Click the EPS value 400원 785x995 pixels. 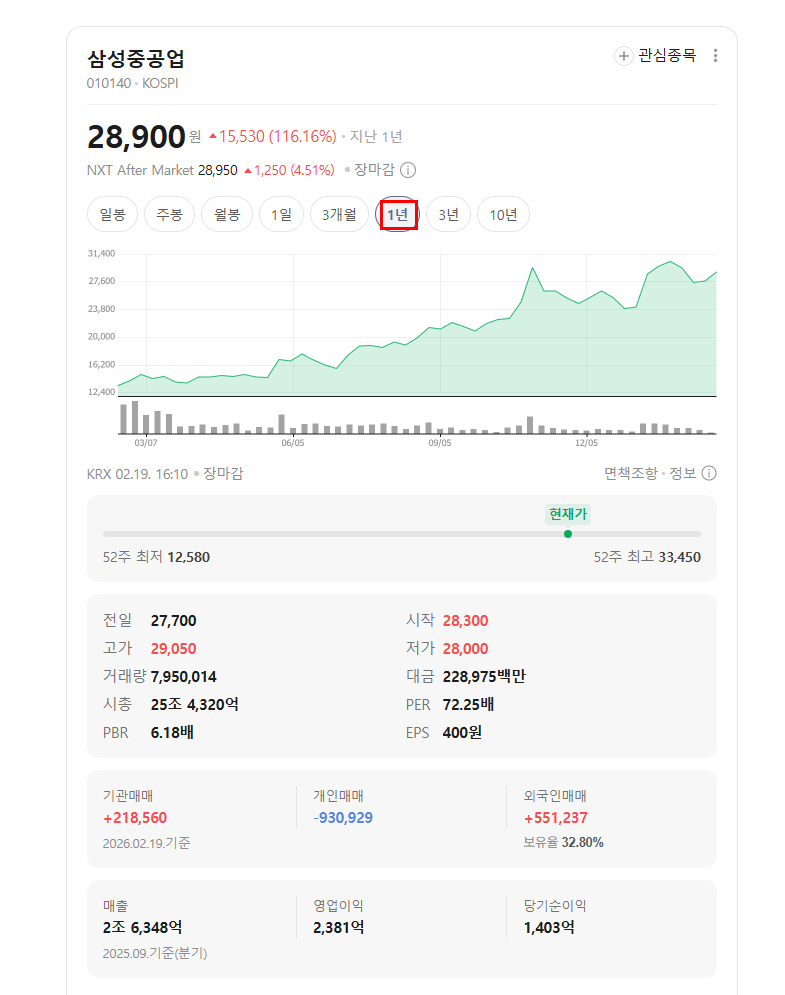point(462,732)
